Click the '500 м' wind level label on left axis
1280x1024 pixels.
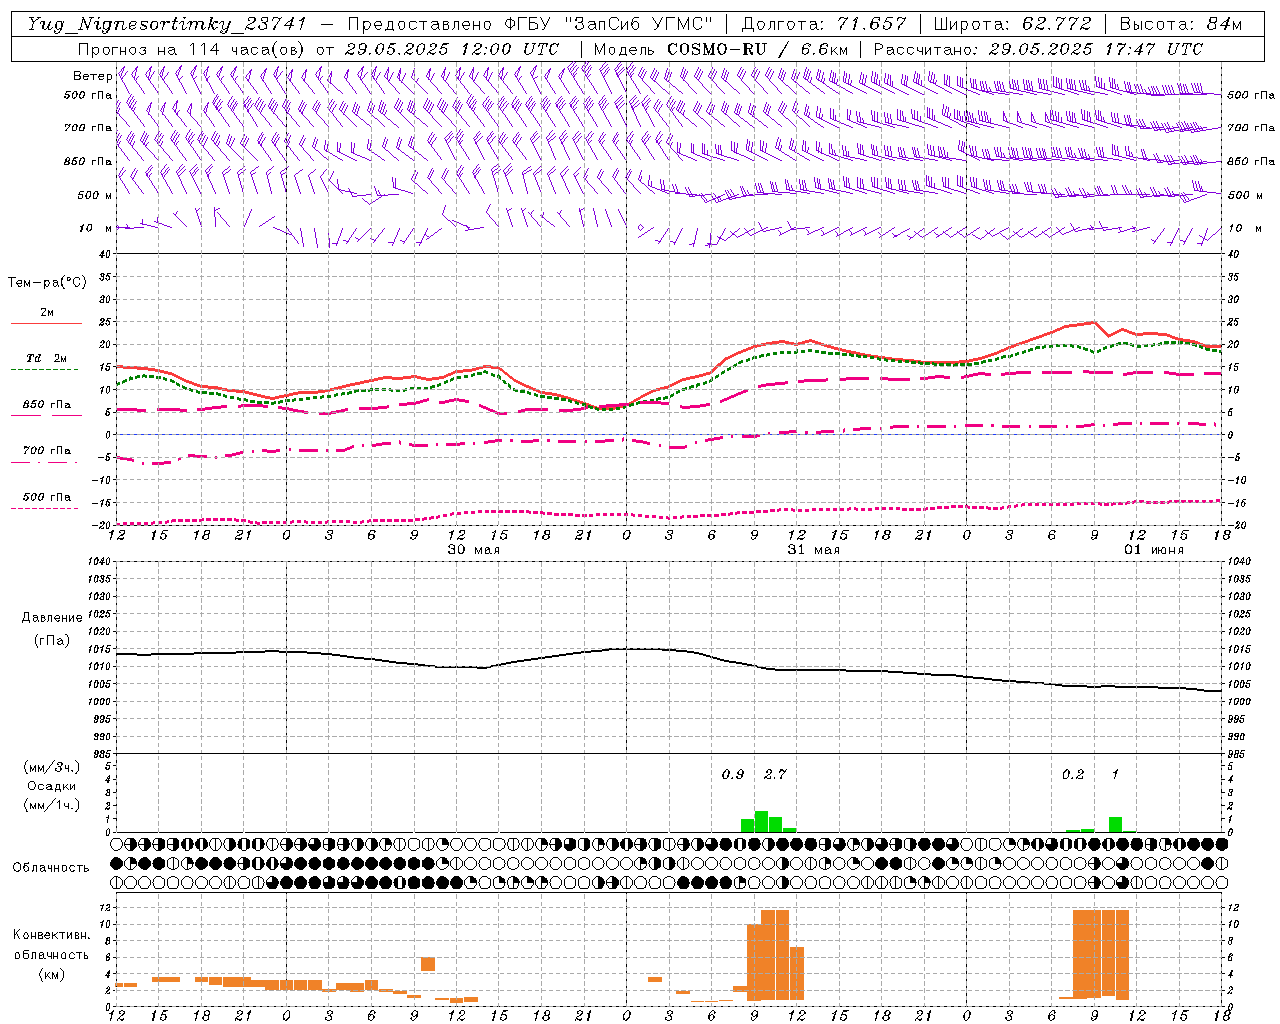95,195
